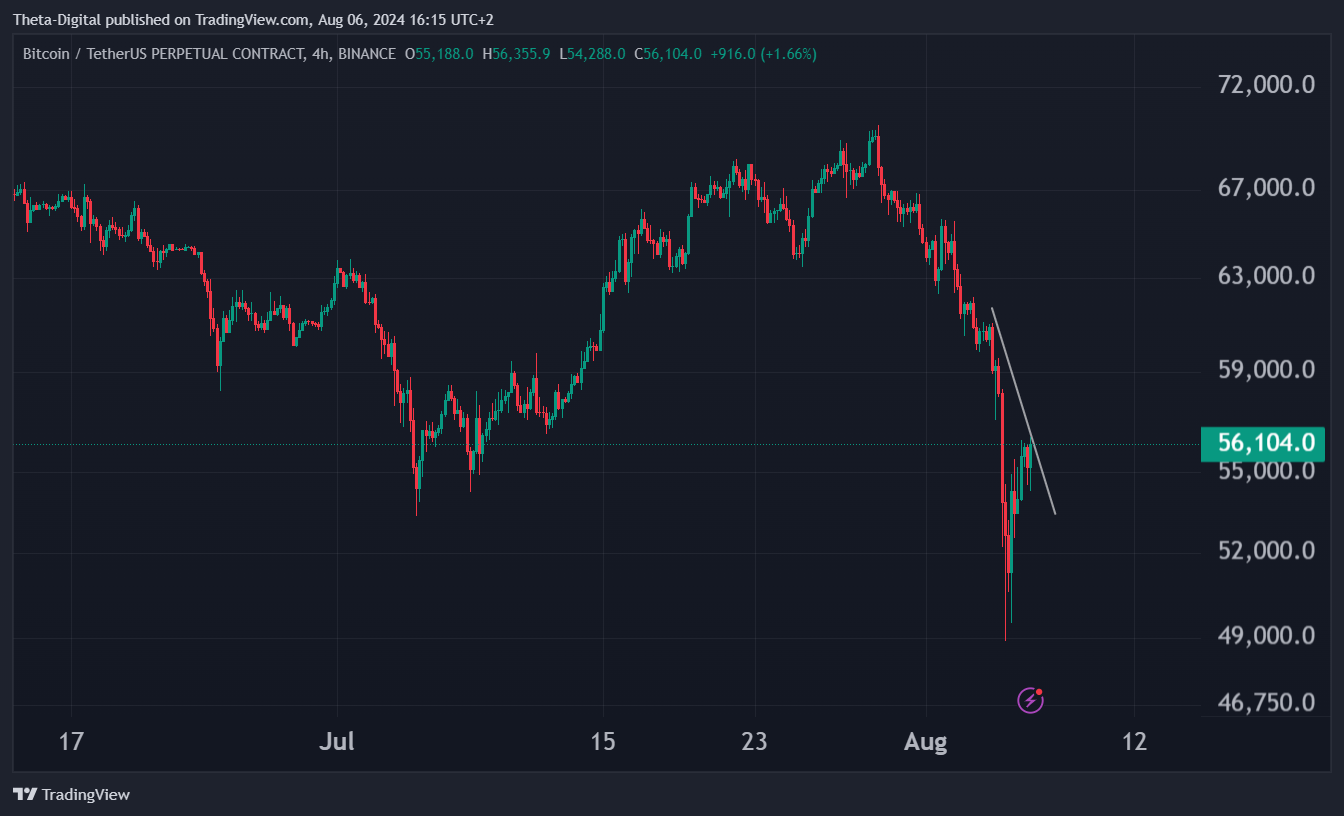Click the open value O55,188.0
The image size is (1344, 816).
(x=439, y=54)
